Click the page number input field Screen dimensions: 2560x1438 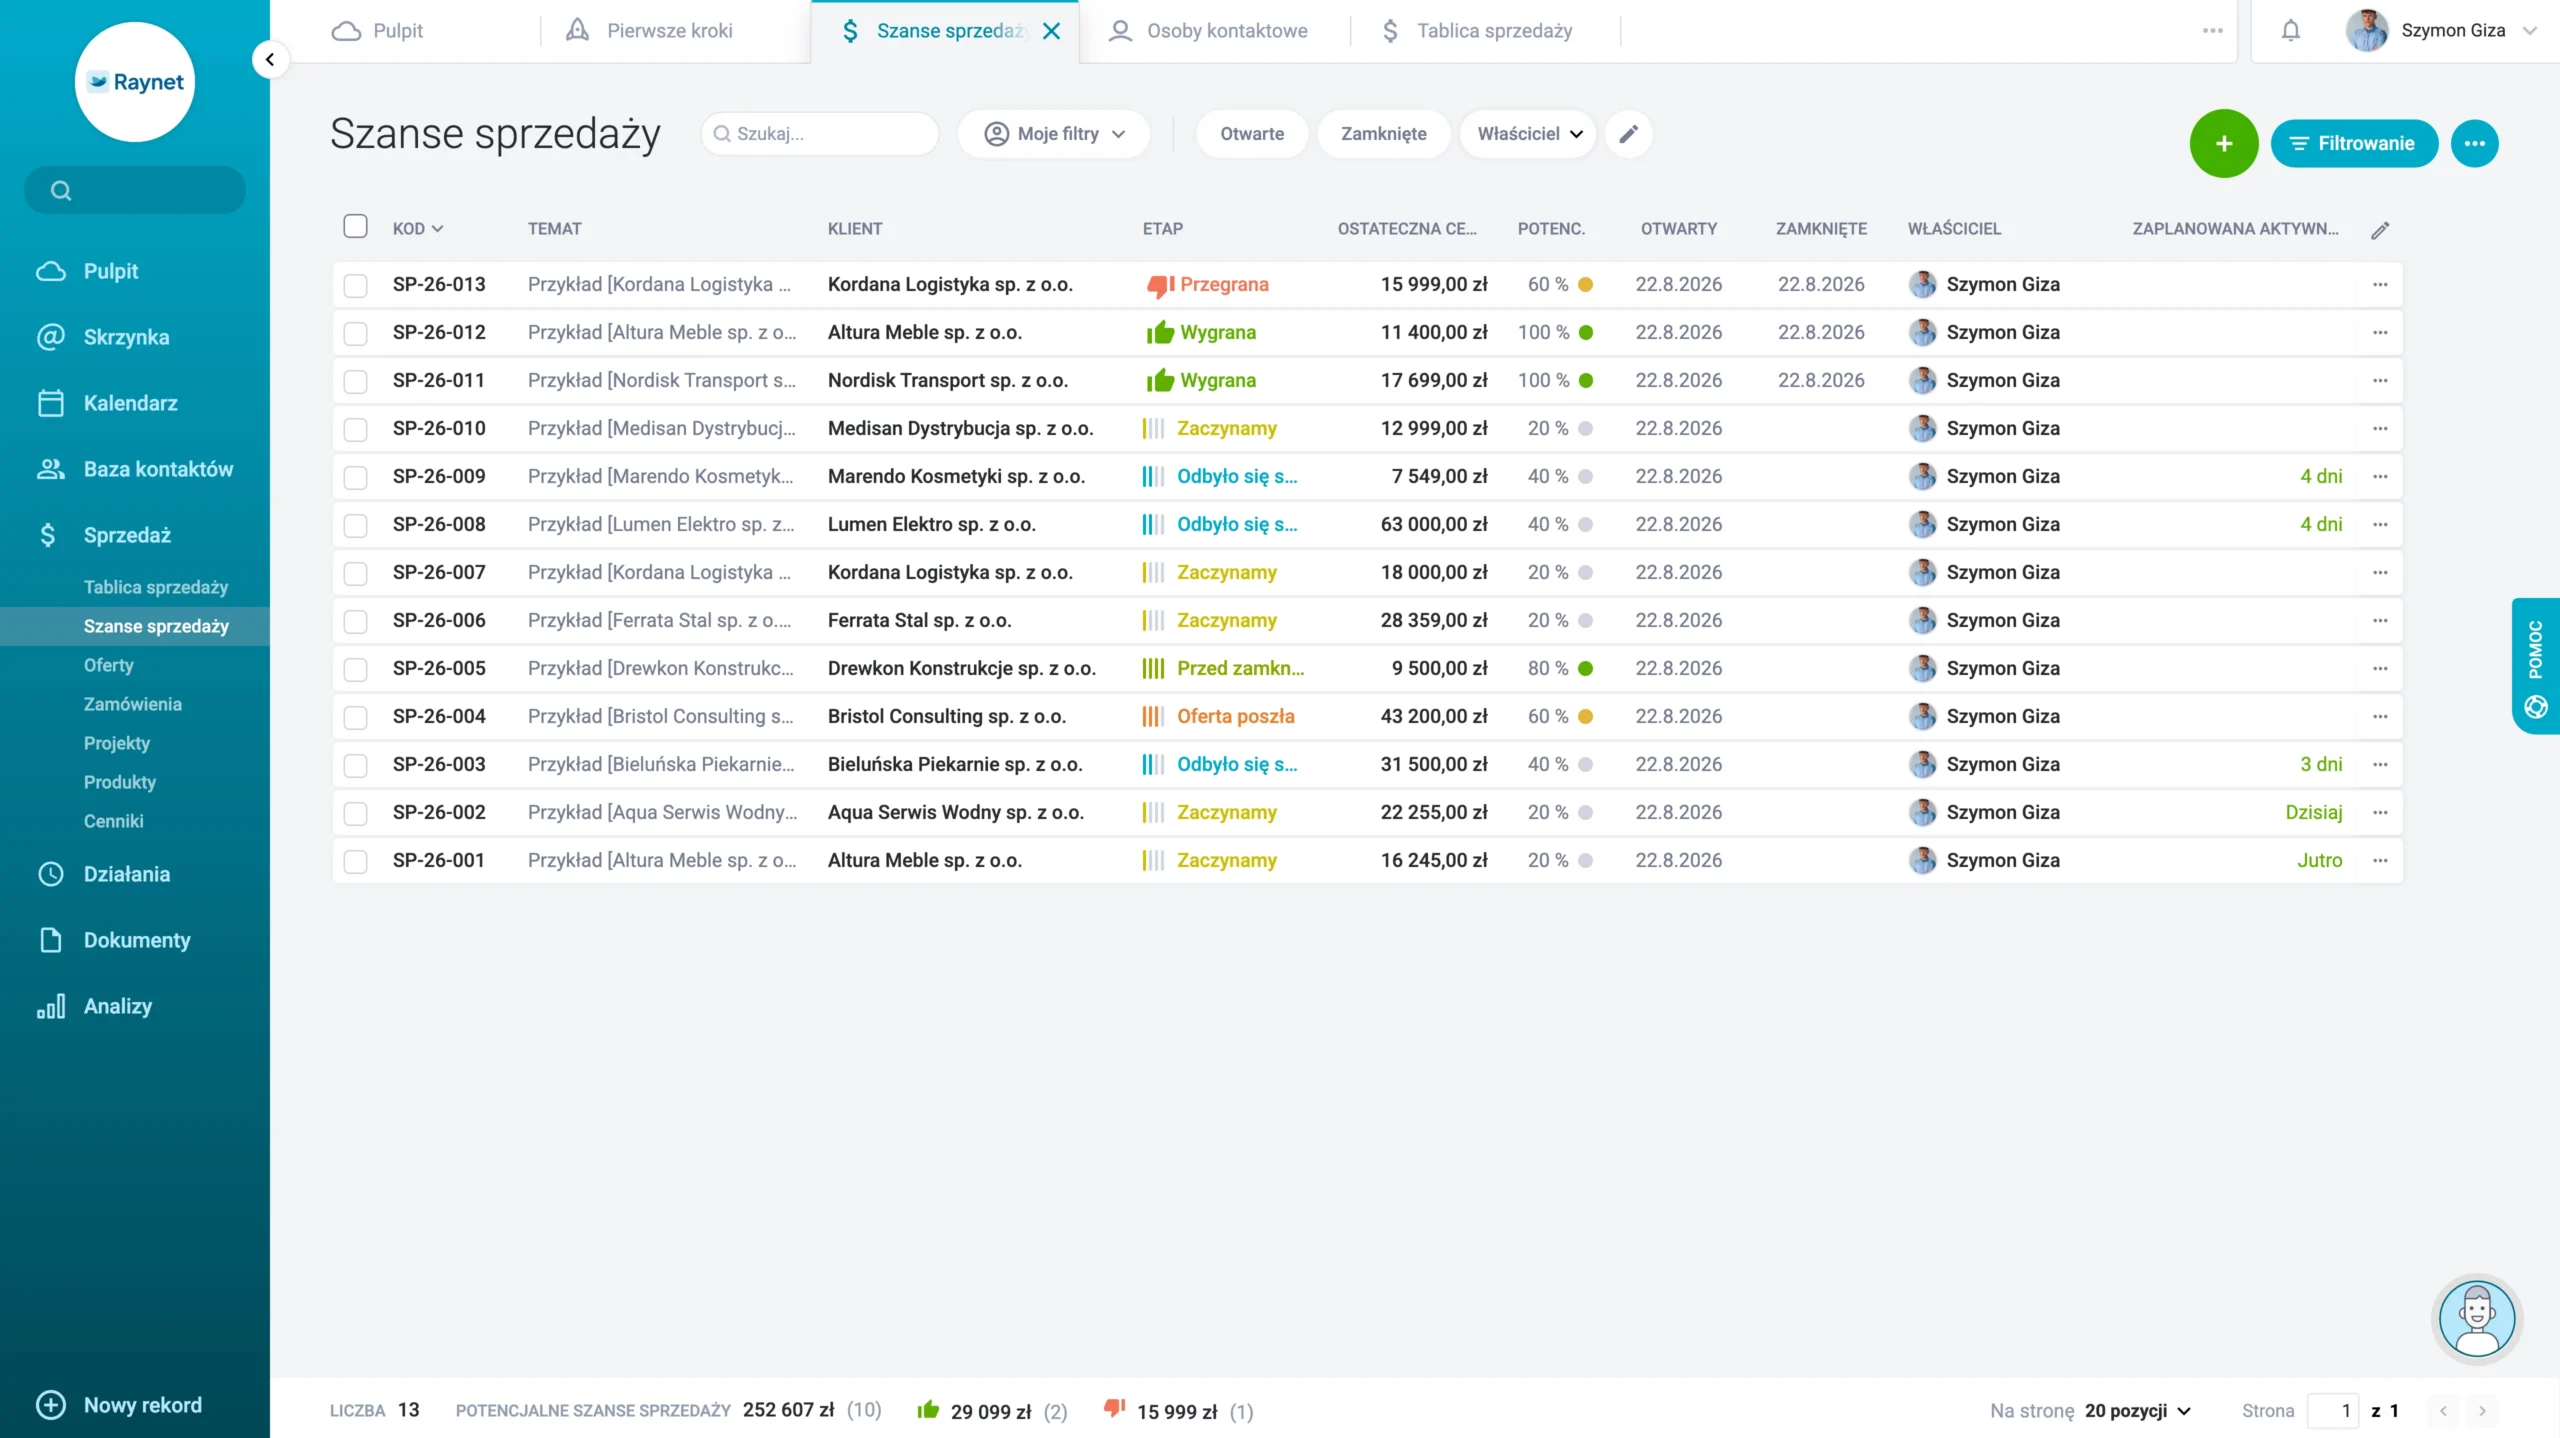[2333, 1411]
